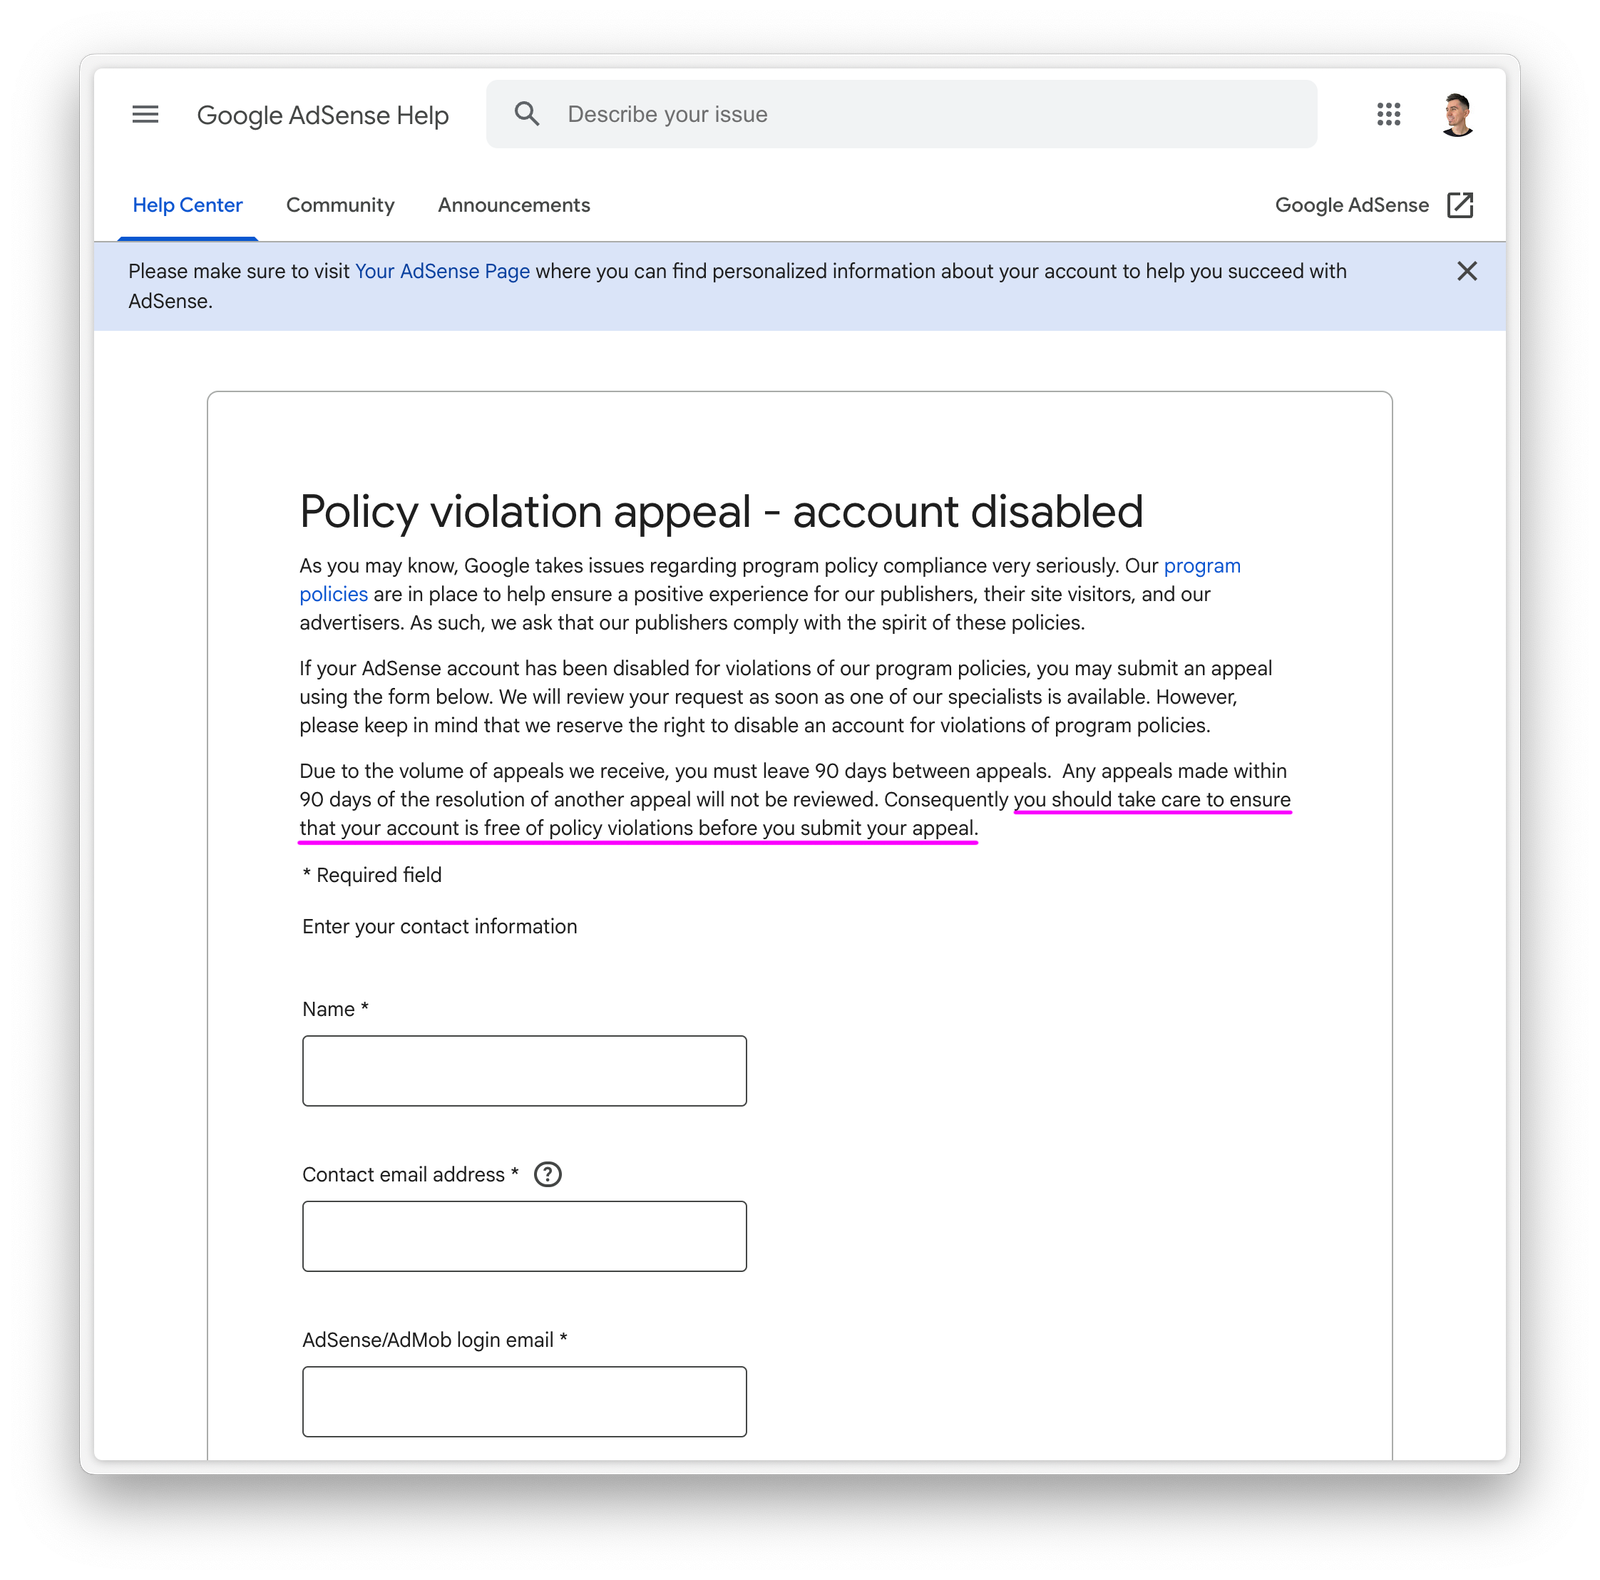Screen dimensions: 1600x1580
Task: Open the Google apps grid
Action: (1388, 114)
